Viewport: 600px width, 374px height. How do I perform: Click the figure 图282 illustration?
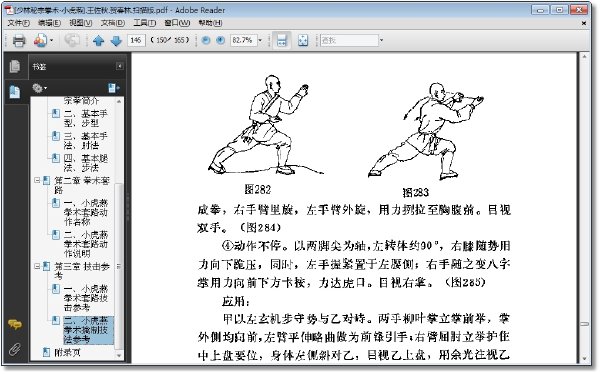(x=266, y=124)
